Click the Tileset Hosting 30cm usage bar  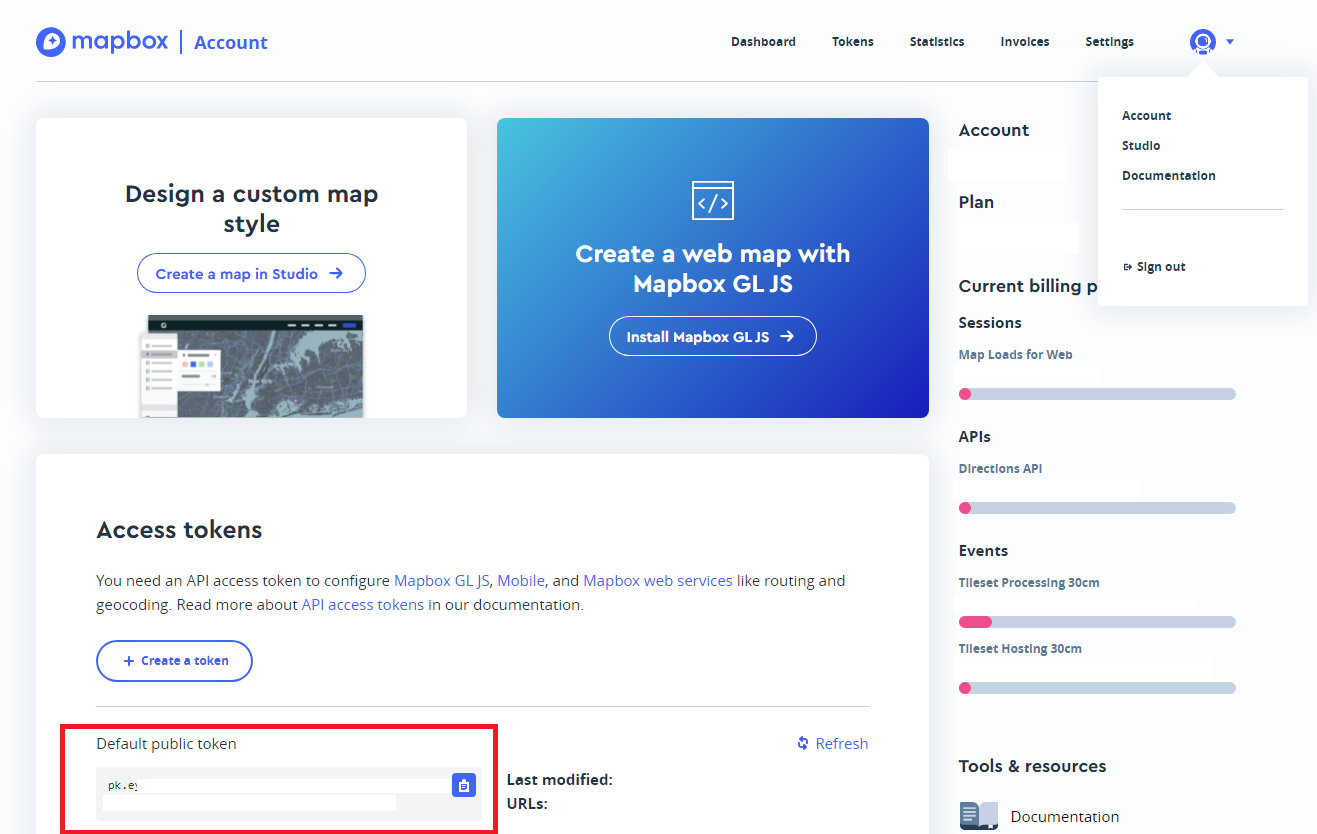point(1097,688)
